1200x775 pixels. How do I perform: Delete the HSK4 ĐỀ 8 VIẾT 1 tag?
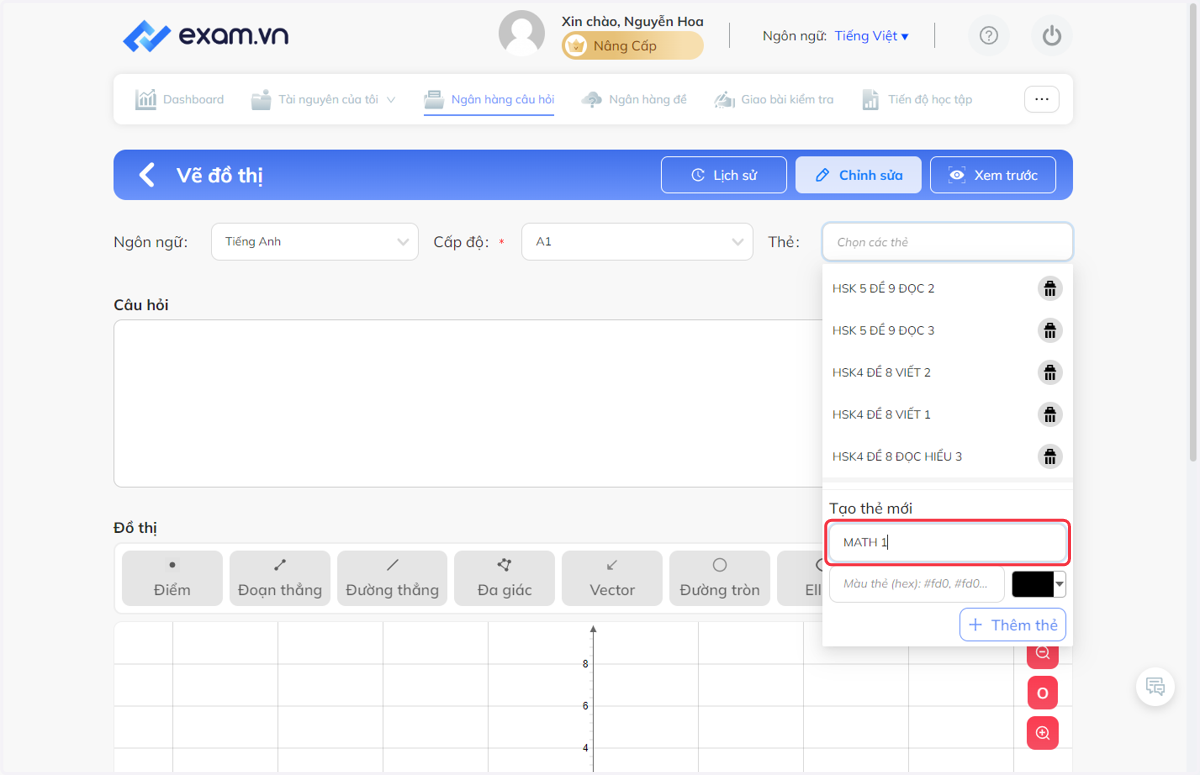click(x=1050, y=415)
